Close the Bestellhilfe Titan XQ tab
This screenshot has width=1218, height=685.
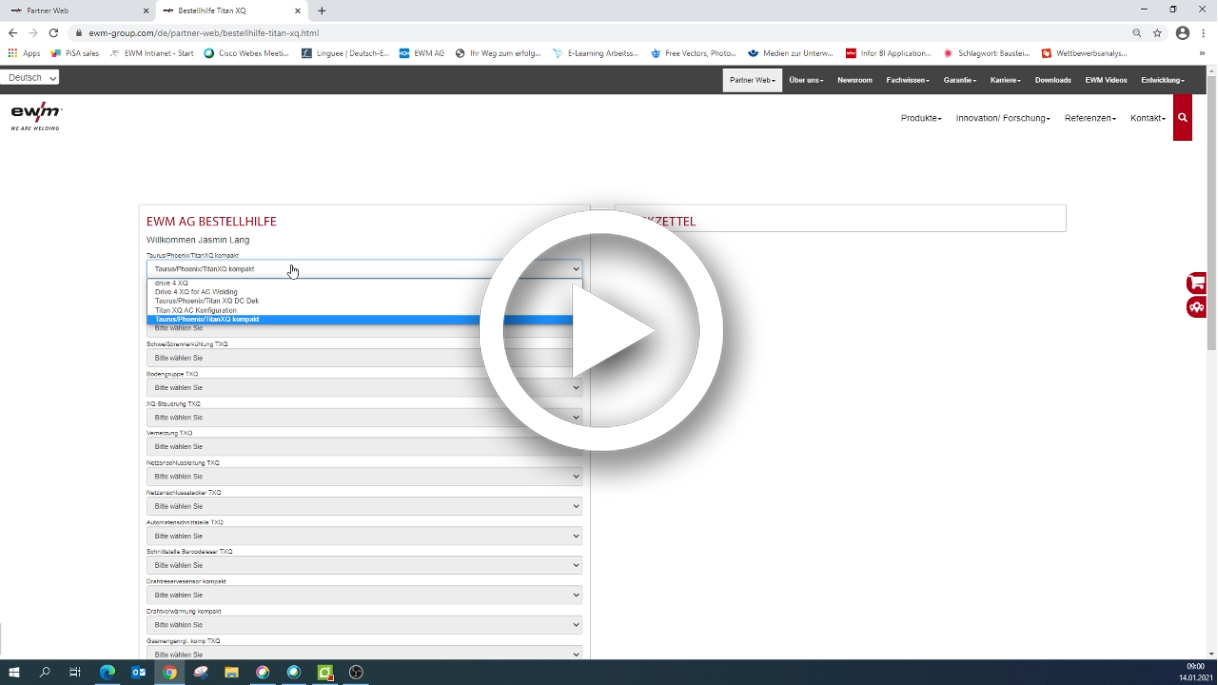coord(298,11)
